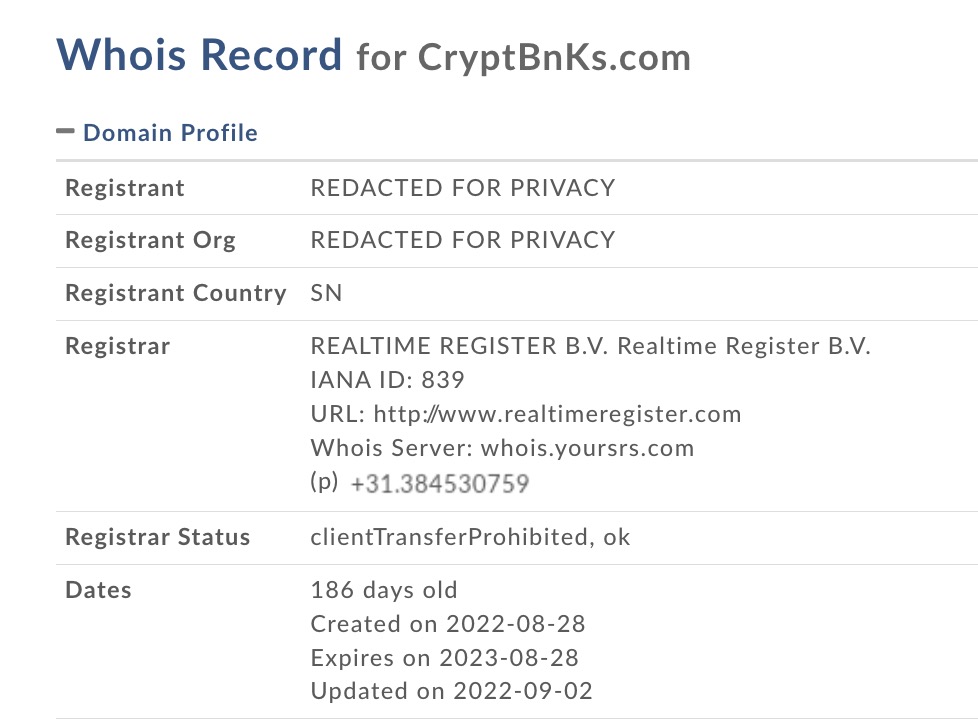Click the Registrant REDACTED FOR PRIVACY value

click(x=462, y=188)
